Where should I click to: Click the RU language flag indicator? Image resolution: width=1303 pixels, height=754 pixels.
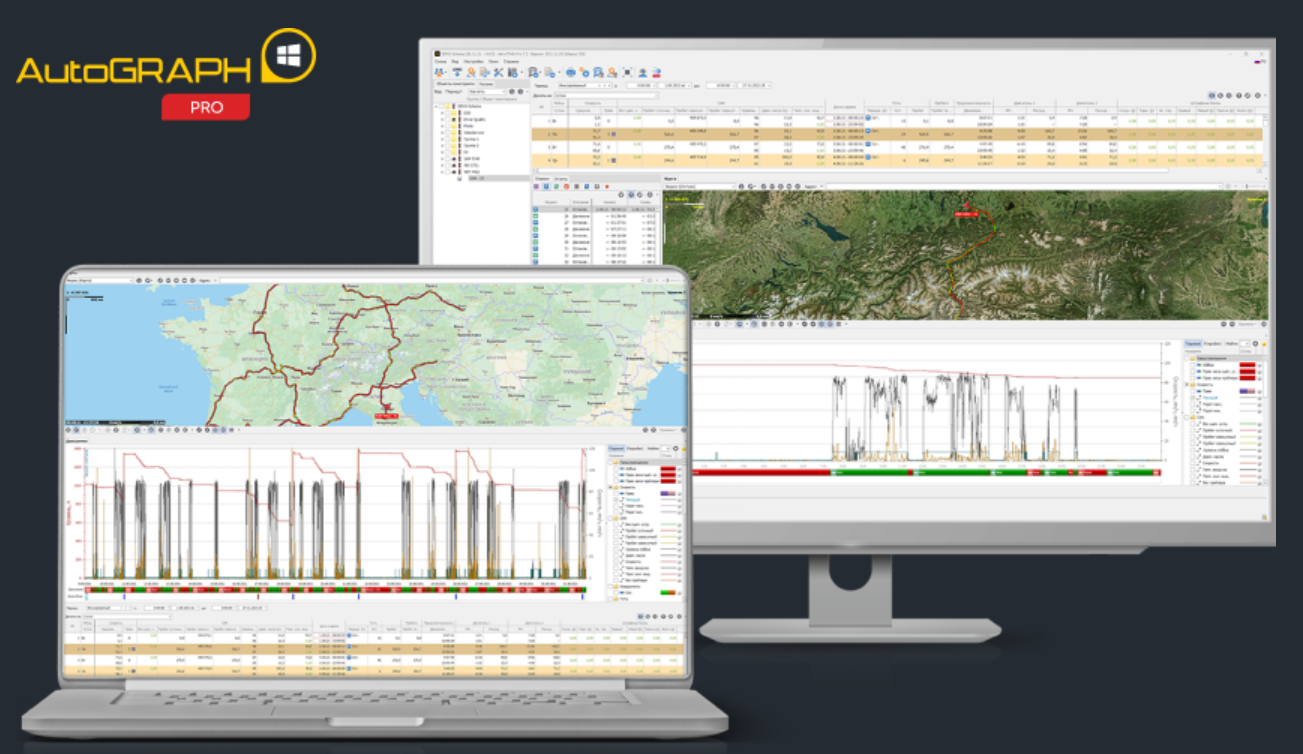point(1260,62)
